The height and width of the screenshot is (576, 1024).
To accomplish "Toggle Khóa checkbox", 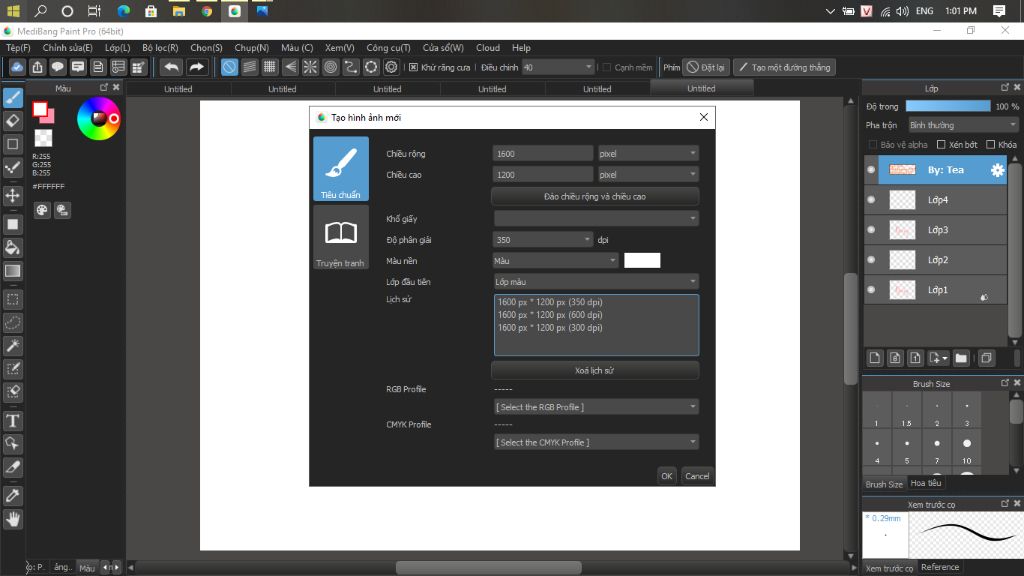I will tap(991, 144).
